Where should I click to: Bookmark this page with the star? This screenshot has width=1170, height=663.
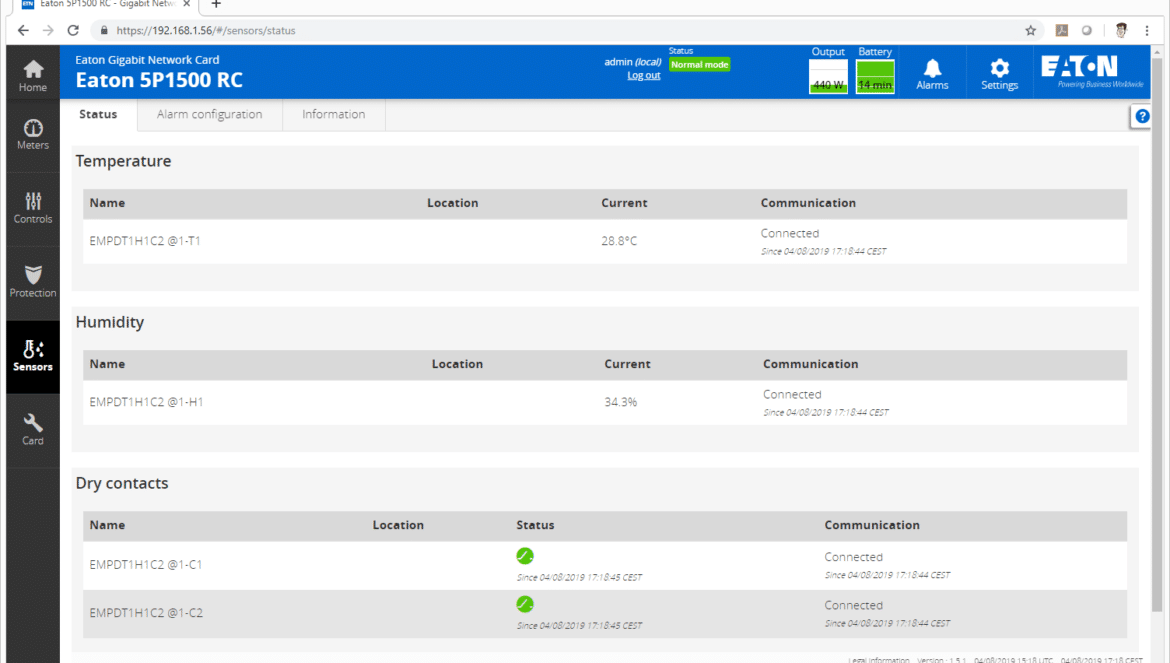[x=1030, y=31]
